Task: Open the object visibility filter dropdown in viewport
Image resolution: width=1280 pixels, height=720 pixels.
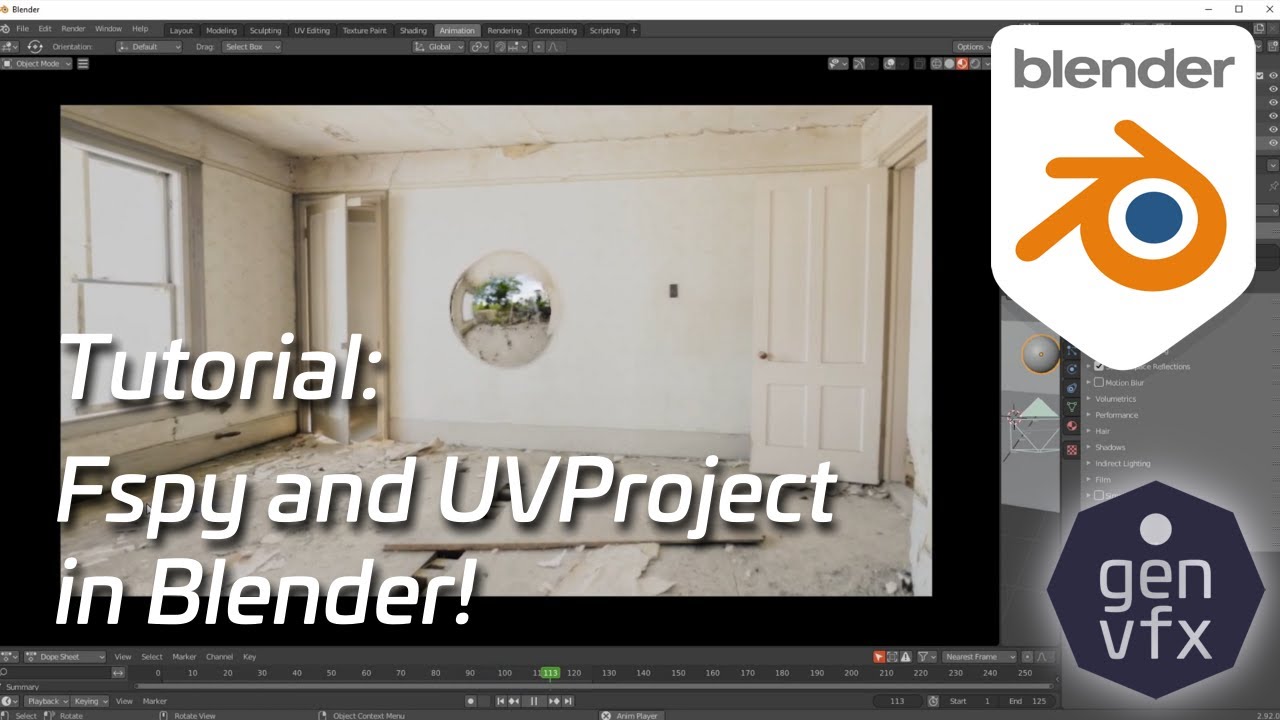Action: tap(838, 64)
